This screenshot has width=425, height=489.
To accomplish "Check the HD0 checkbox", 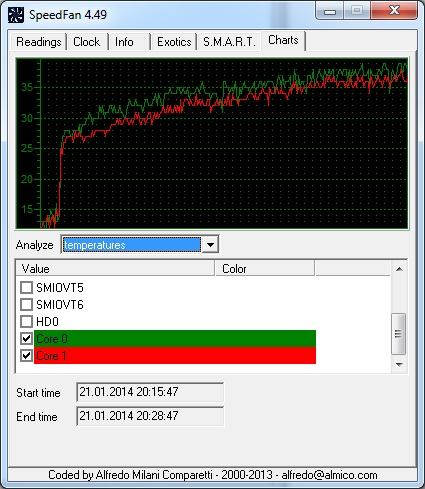I will coord(26,322).
